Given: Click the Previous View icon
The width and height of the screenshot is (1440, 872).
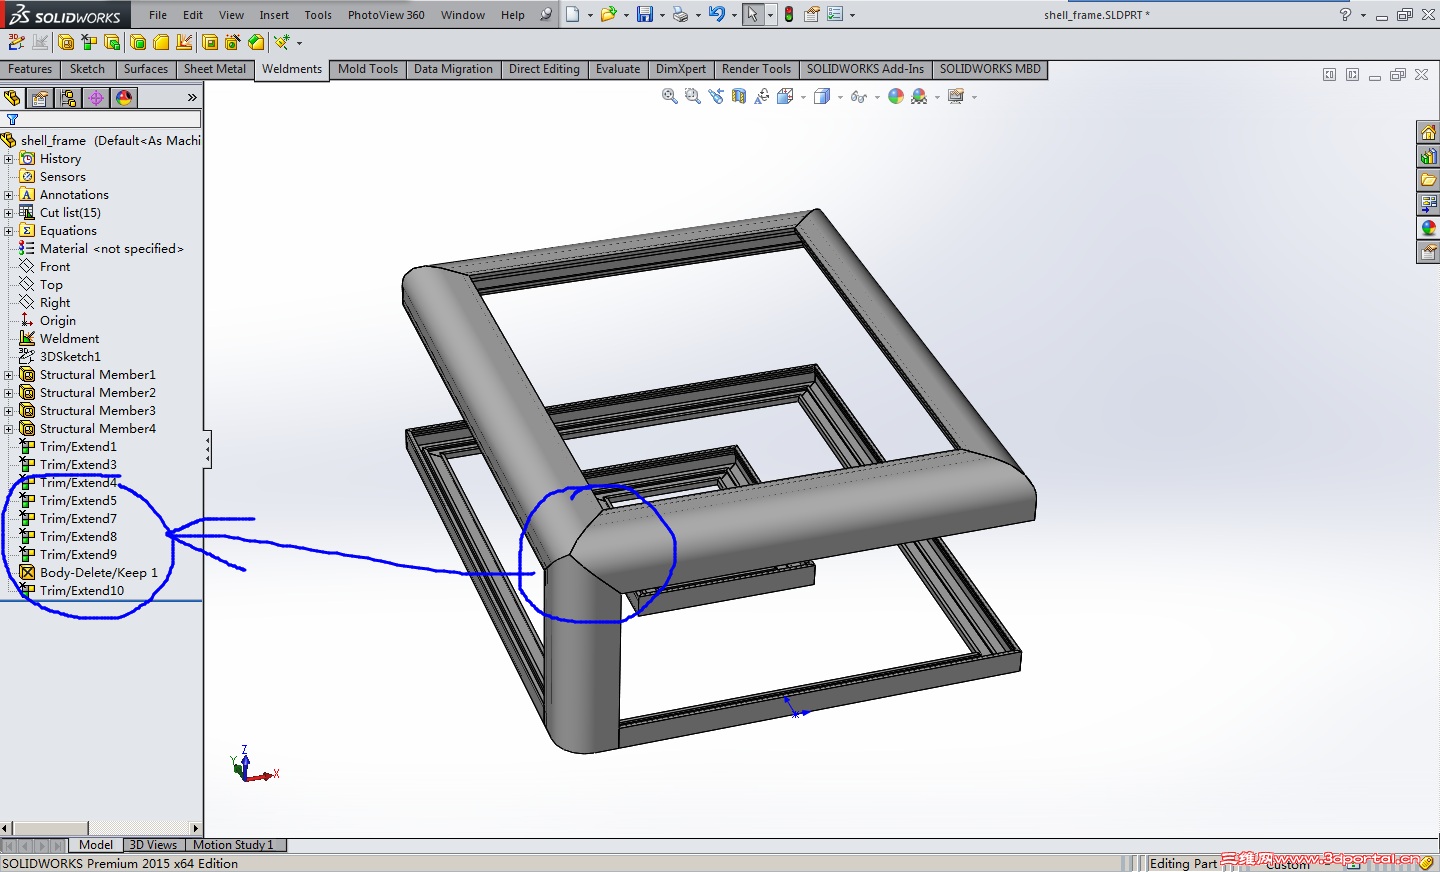Looking at the screenshot, I should [716, 96].
